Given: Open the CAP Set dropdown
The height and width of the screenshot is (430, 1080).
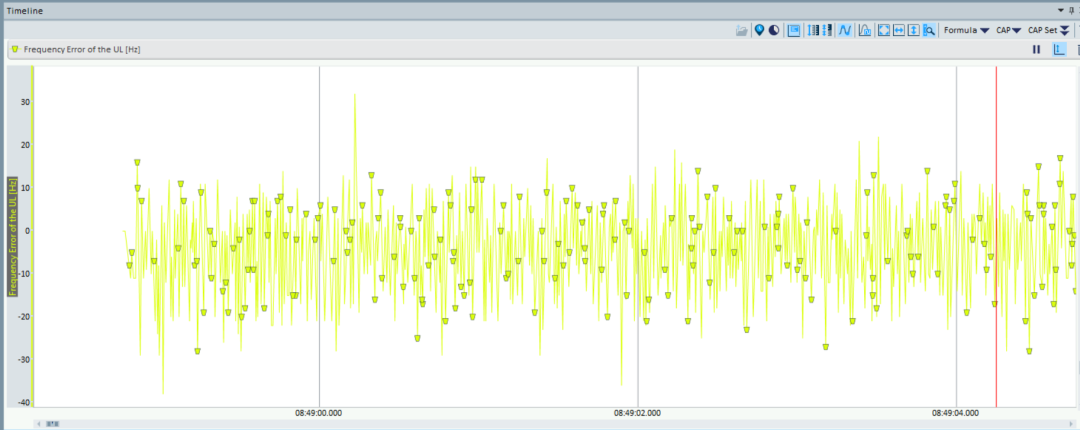Looking at the screenshot, I should coord(1048,30).
